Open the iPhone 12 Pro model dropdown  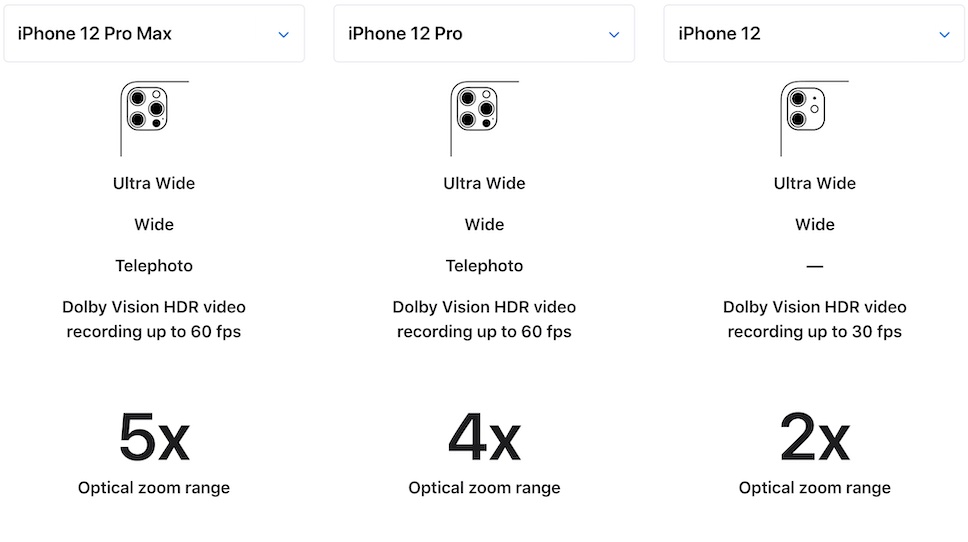coord(483,34)
